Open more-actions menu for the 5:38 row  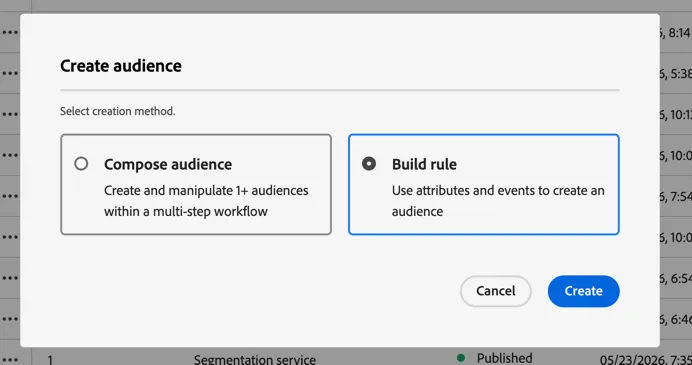click(x=10, y=73)
